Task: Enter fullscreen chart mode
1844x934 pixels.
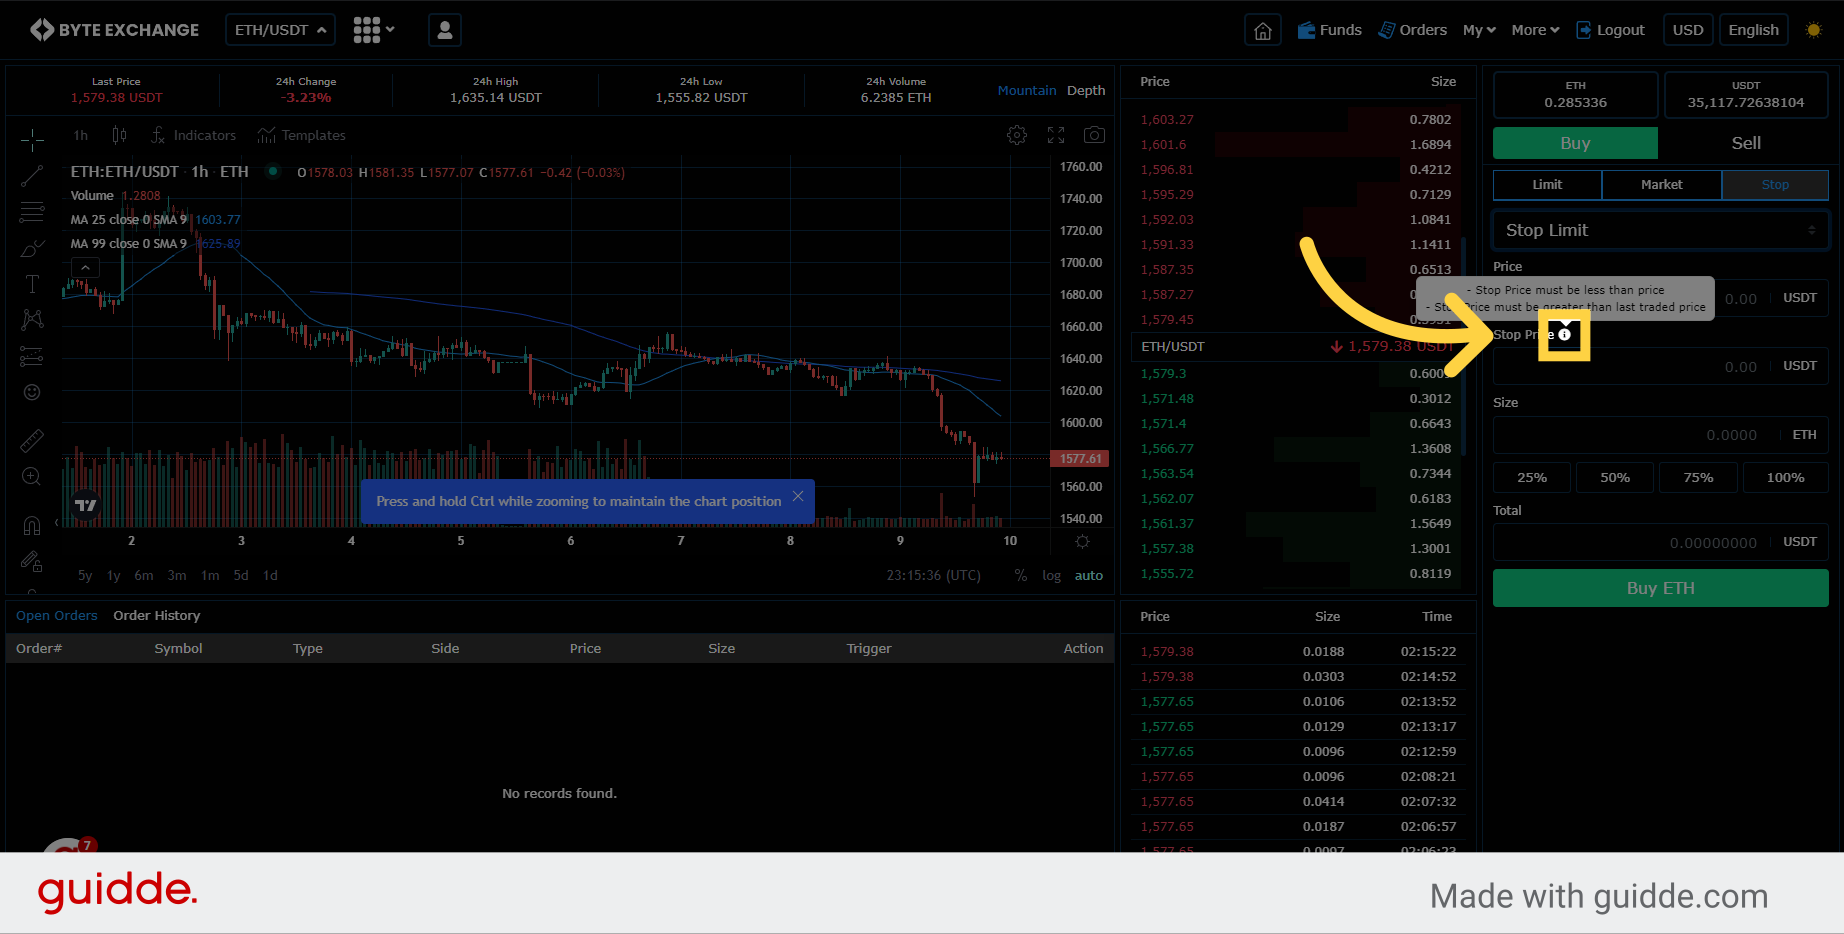Action: click(x=1056, y=135)
